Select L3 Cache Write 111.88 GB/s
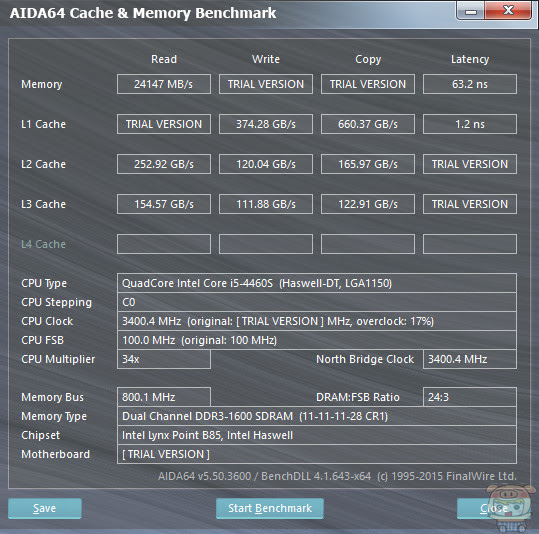 [266, 204]
